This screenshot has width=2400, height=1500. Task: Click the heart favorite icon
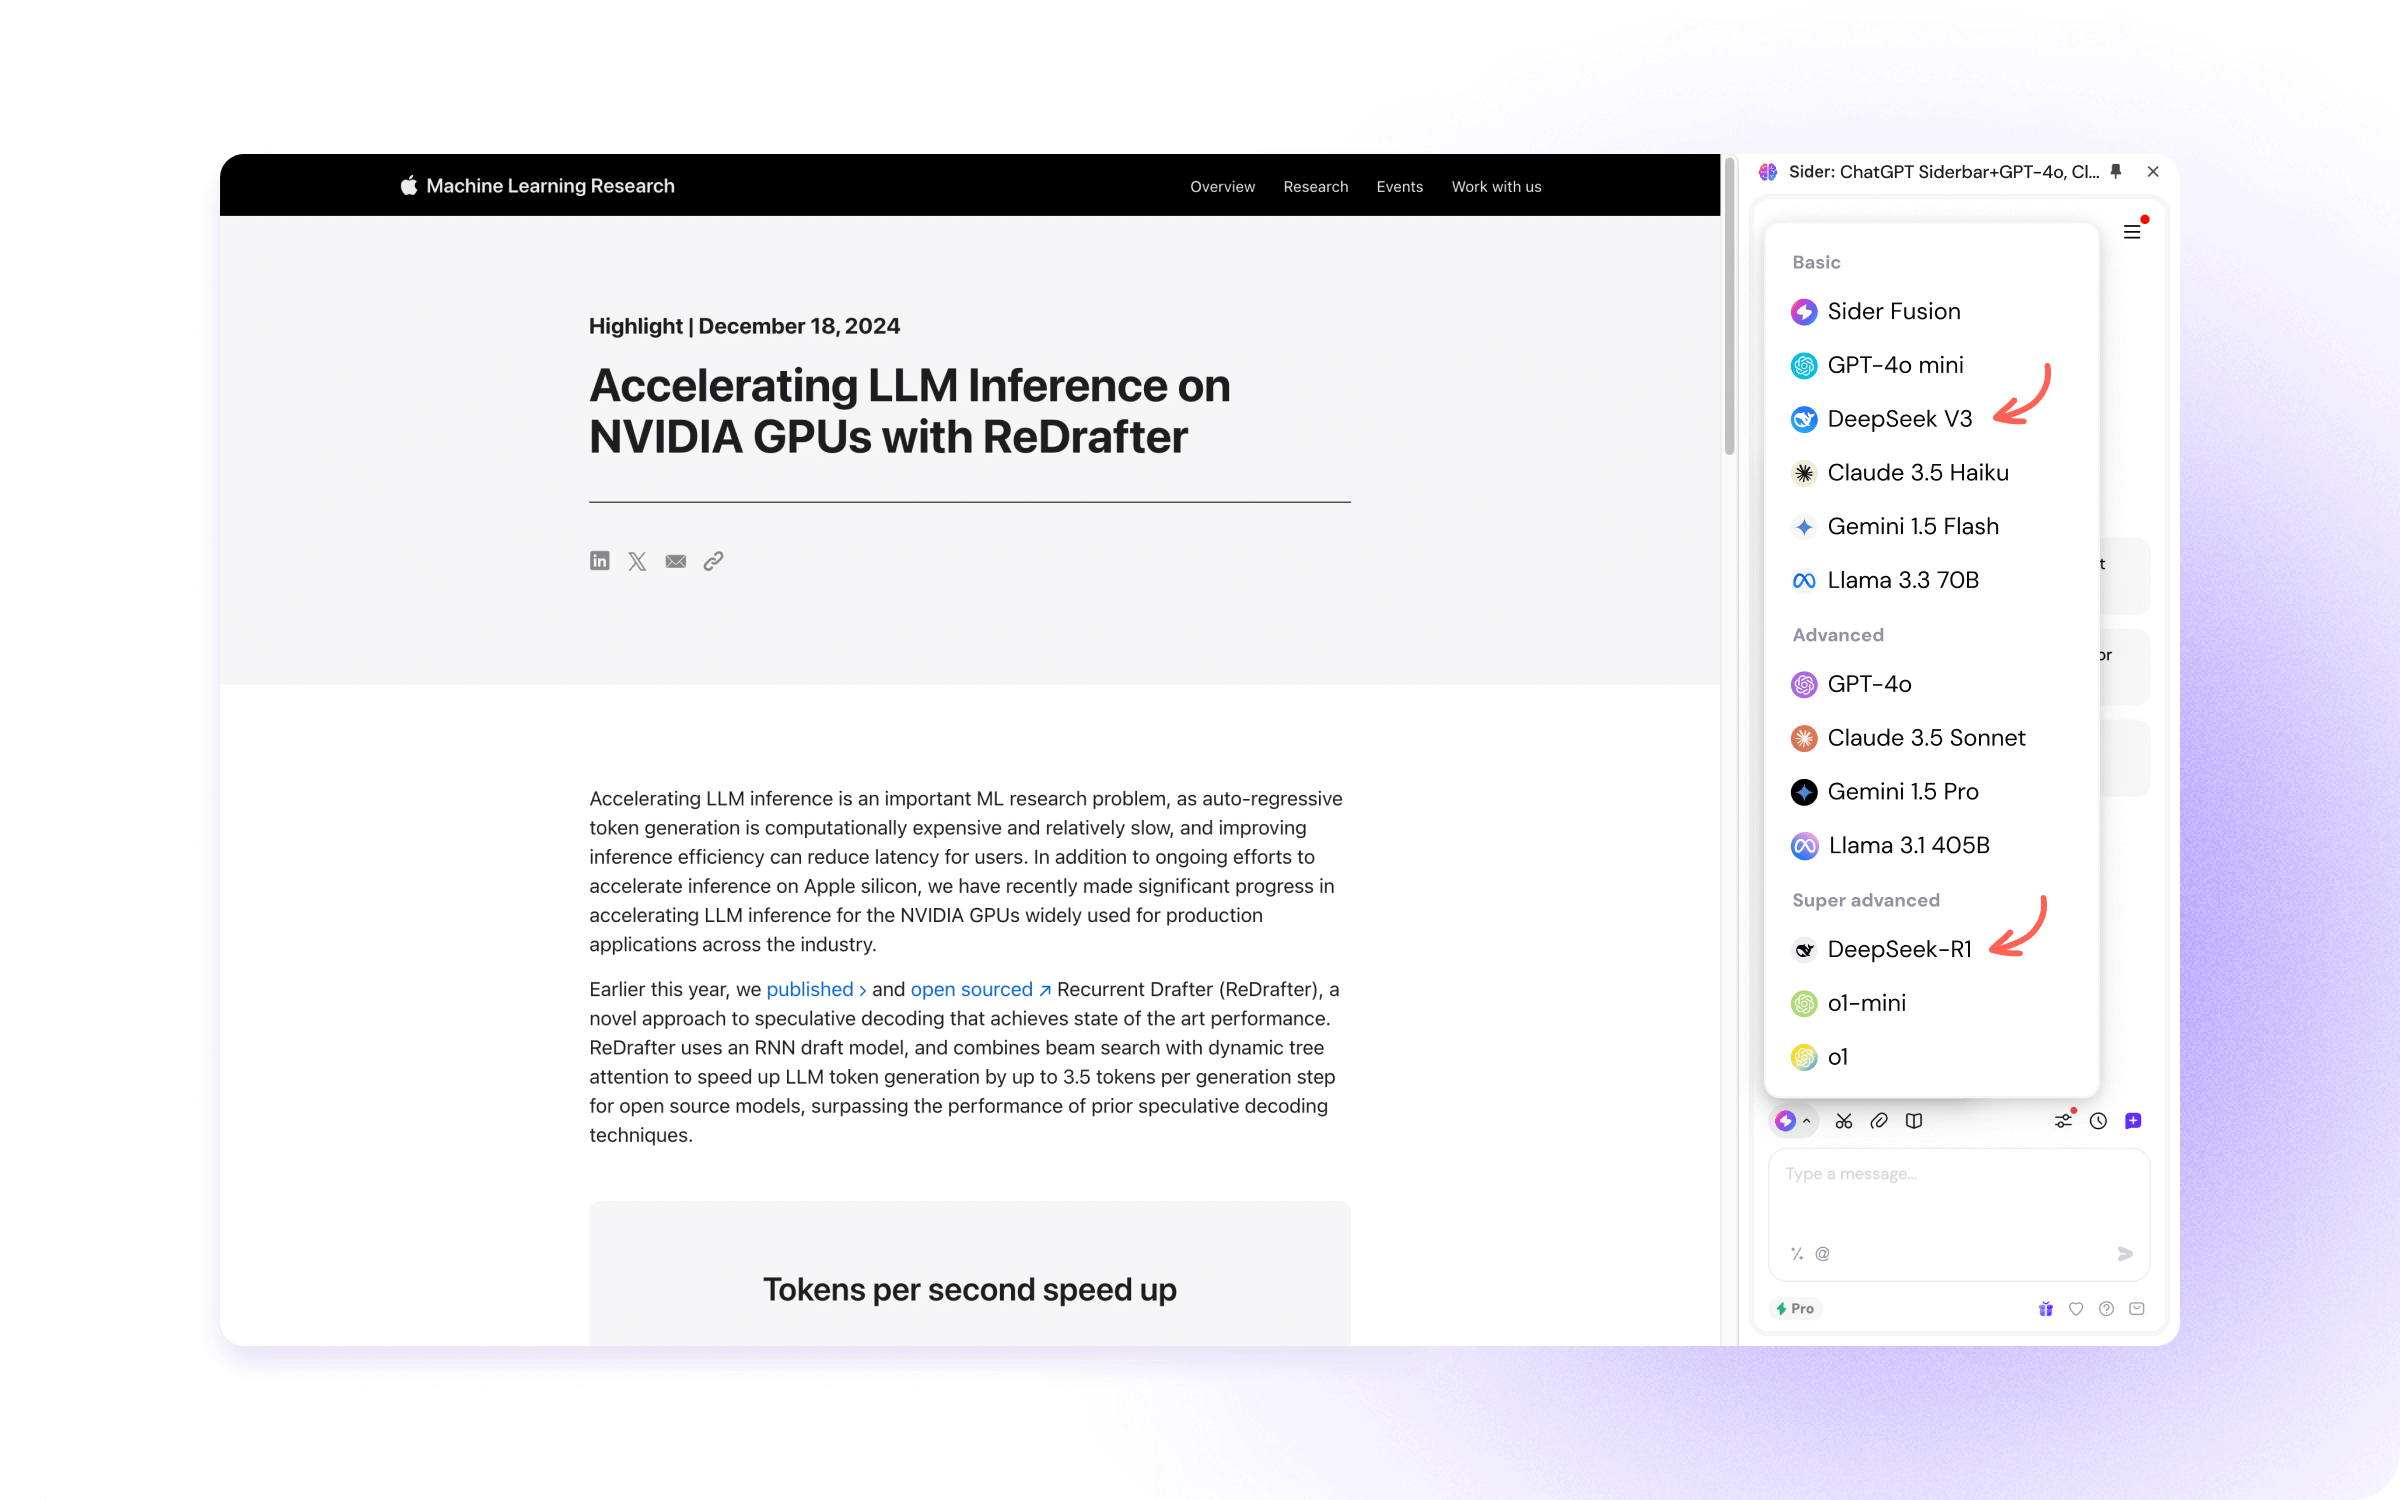[2076, 1308]
